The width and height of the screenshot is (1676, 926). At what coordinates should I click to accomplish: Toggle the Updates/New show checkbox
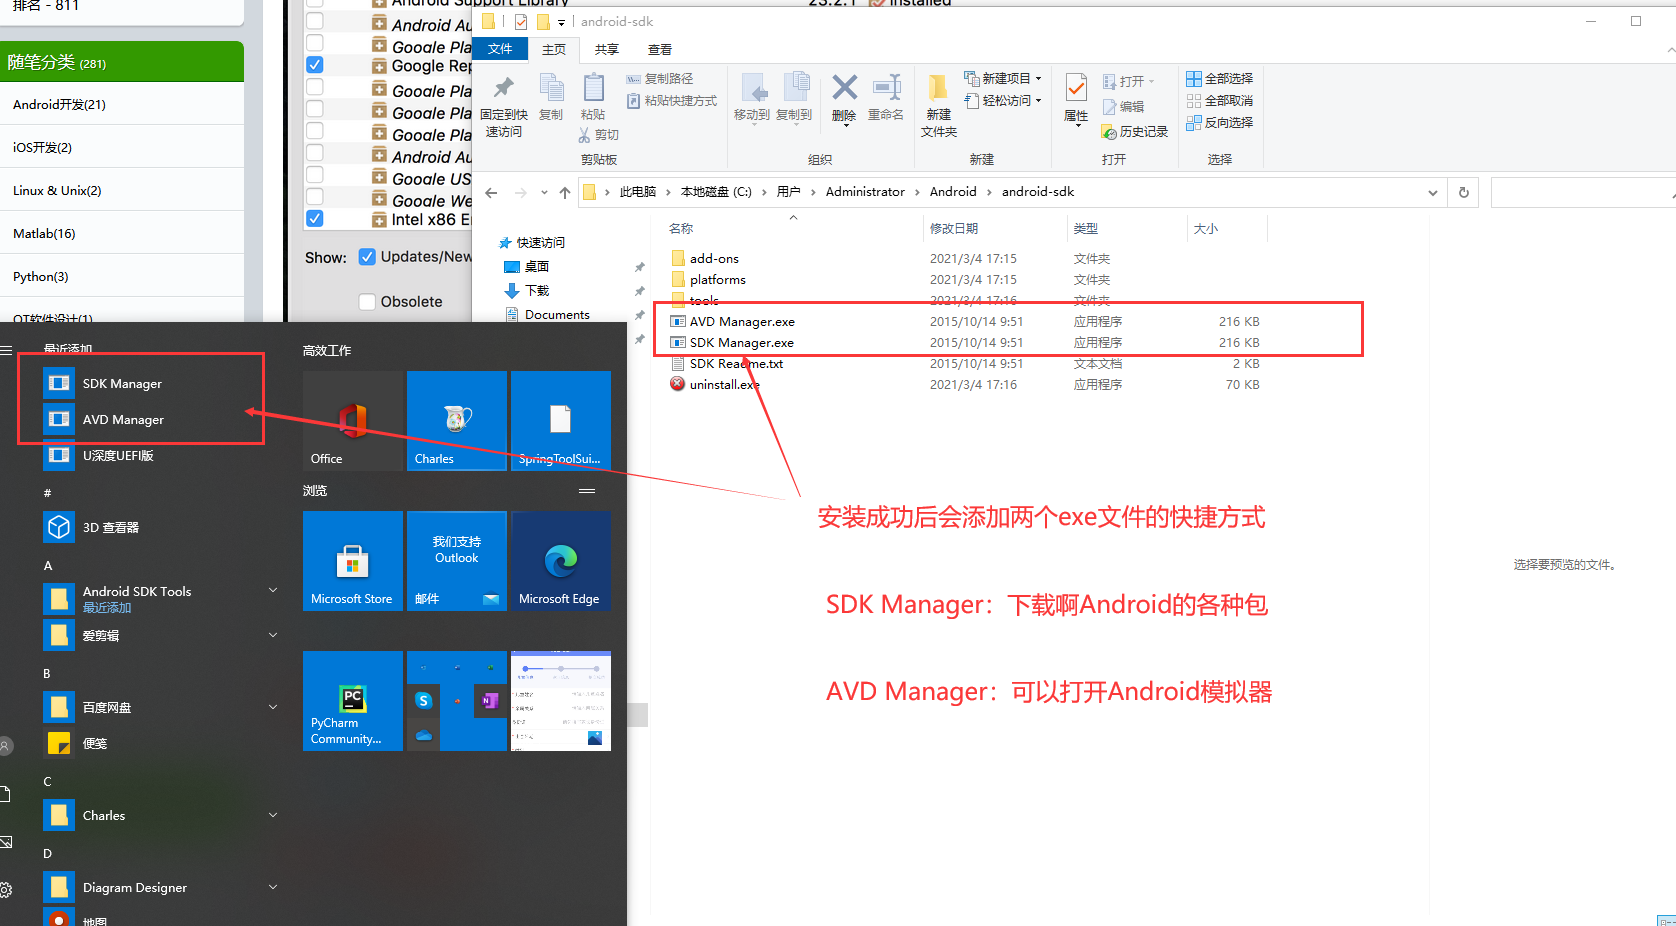(x=367, y=257)
